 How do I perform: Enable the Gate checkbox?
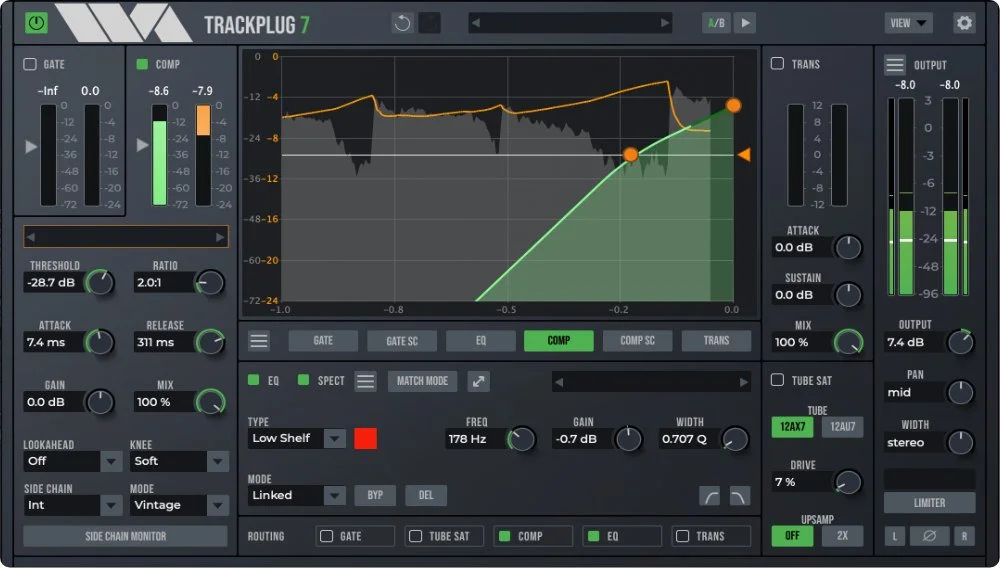coord(30,64)
